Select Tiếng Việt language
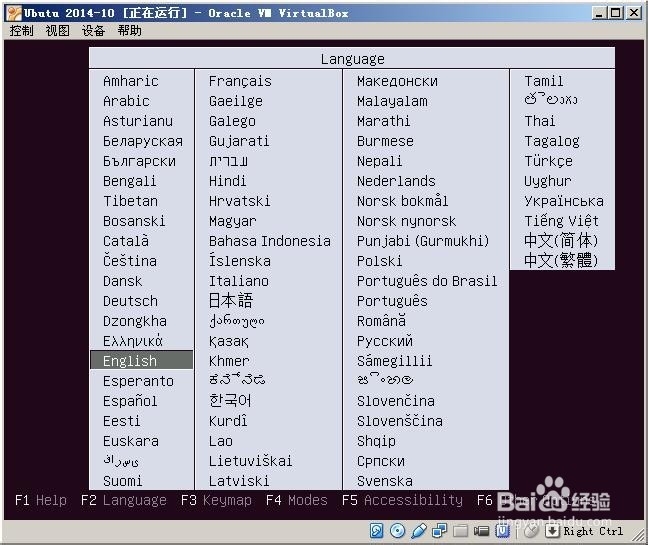The image size is (648, 545). [561, 221]
